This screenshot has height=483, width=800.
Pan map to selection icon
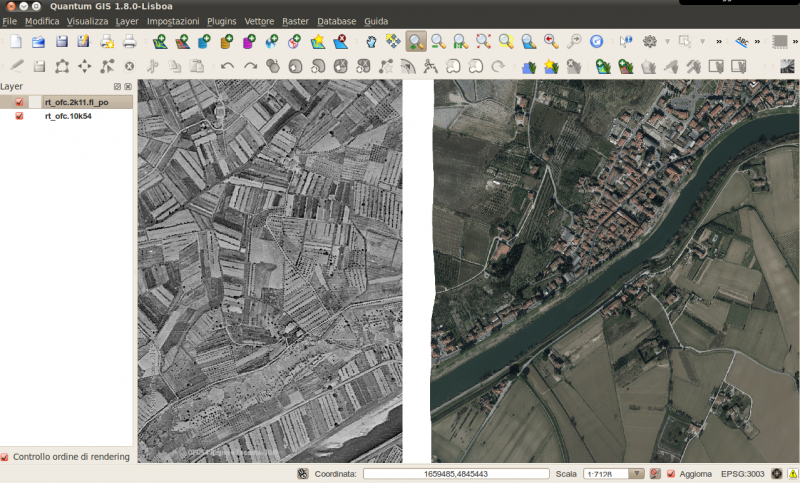coord(393,41)
